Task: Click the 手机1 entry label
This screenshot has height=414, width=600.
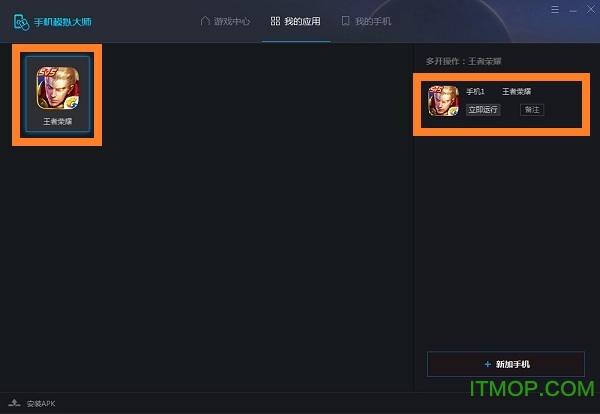Action: [x=475, y=91]
